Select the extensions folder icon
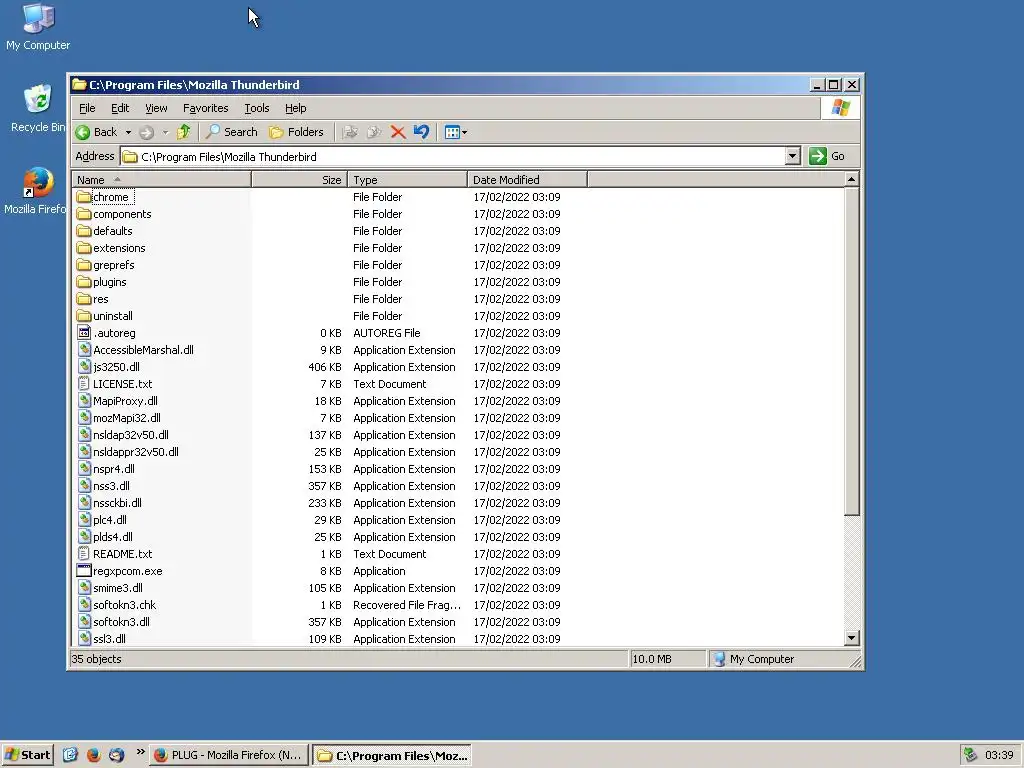This screenshot has width=1024, height=768. point(84,248)
